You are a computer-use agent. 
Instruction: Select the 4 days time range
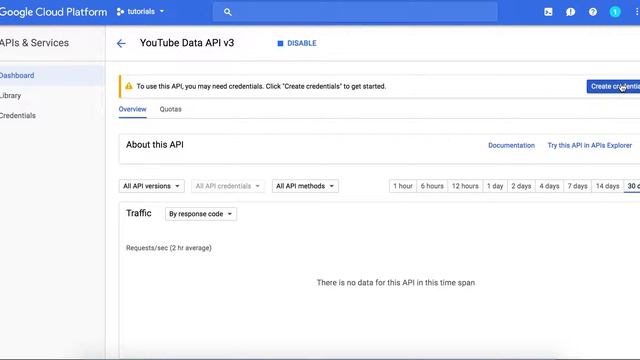tap(549, 186)
